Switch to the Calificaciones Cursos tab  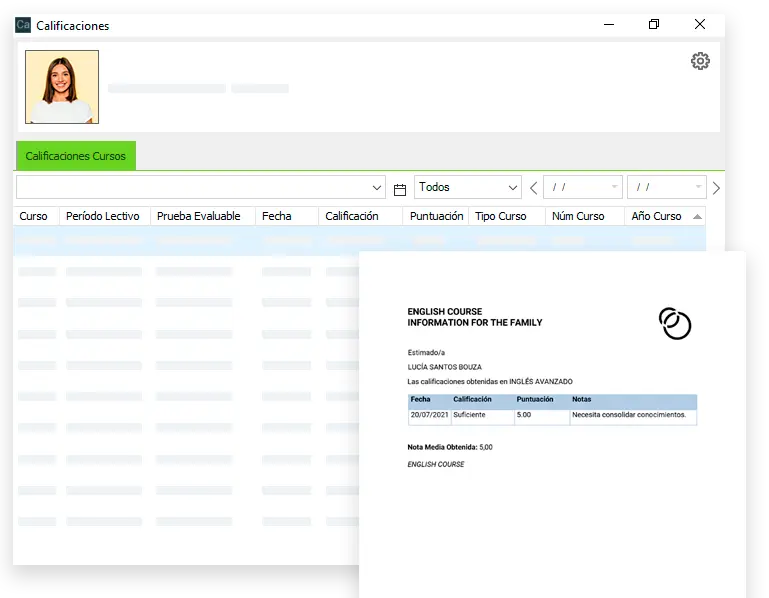click(76, 156)
